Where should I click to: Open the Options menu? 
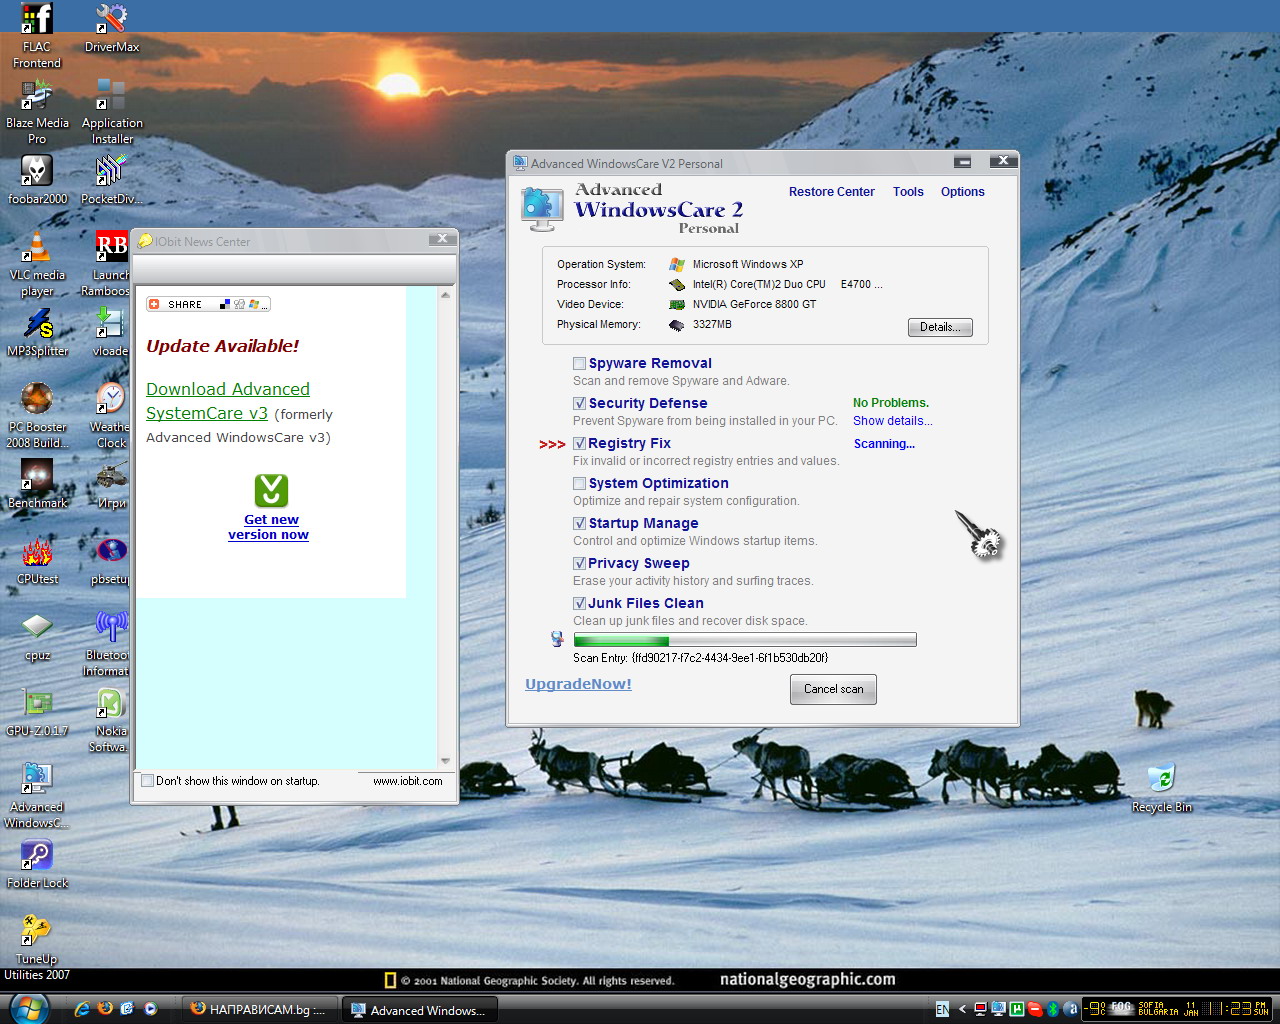[x=962, y=192]
